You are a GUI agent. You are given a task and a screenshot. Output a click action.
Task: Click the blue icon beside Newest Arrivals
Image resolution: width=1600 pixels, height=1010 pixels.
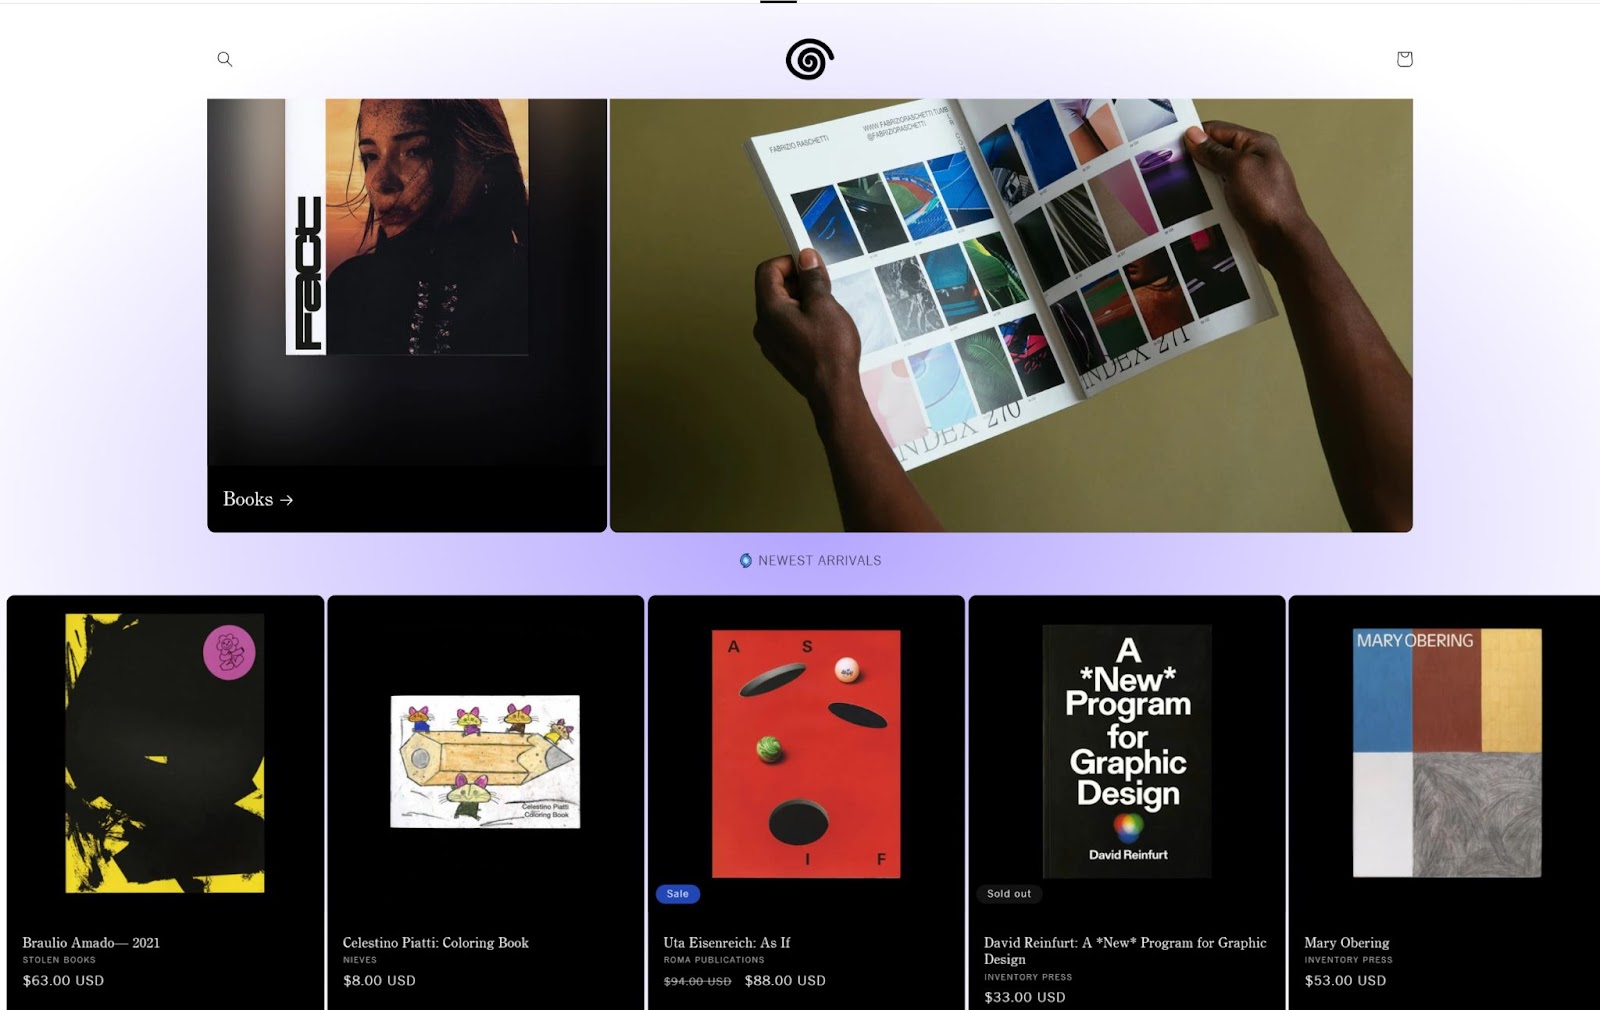(x=745, y=561)
